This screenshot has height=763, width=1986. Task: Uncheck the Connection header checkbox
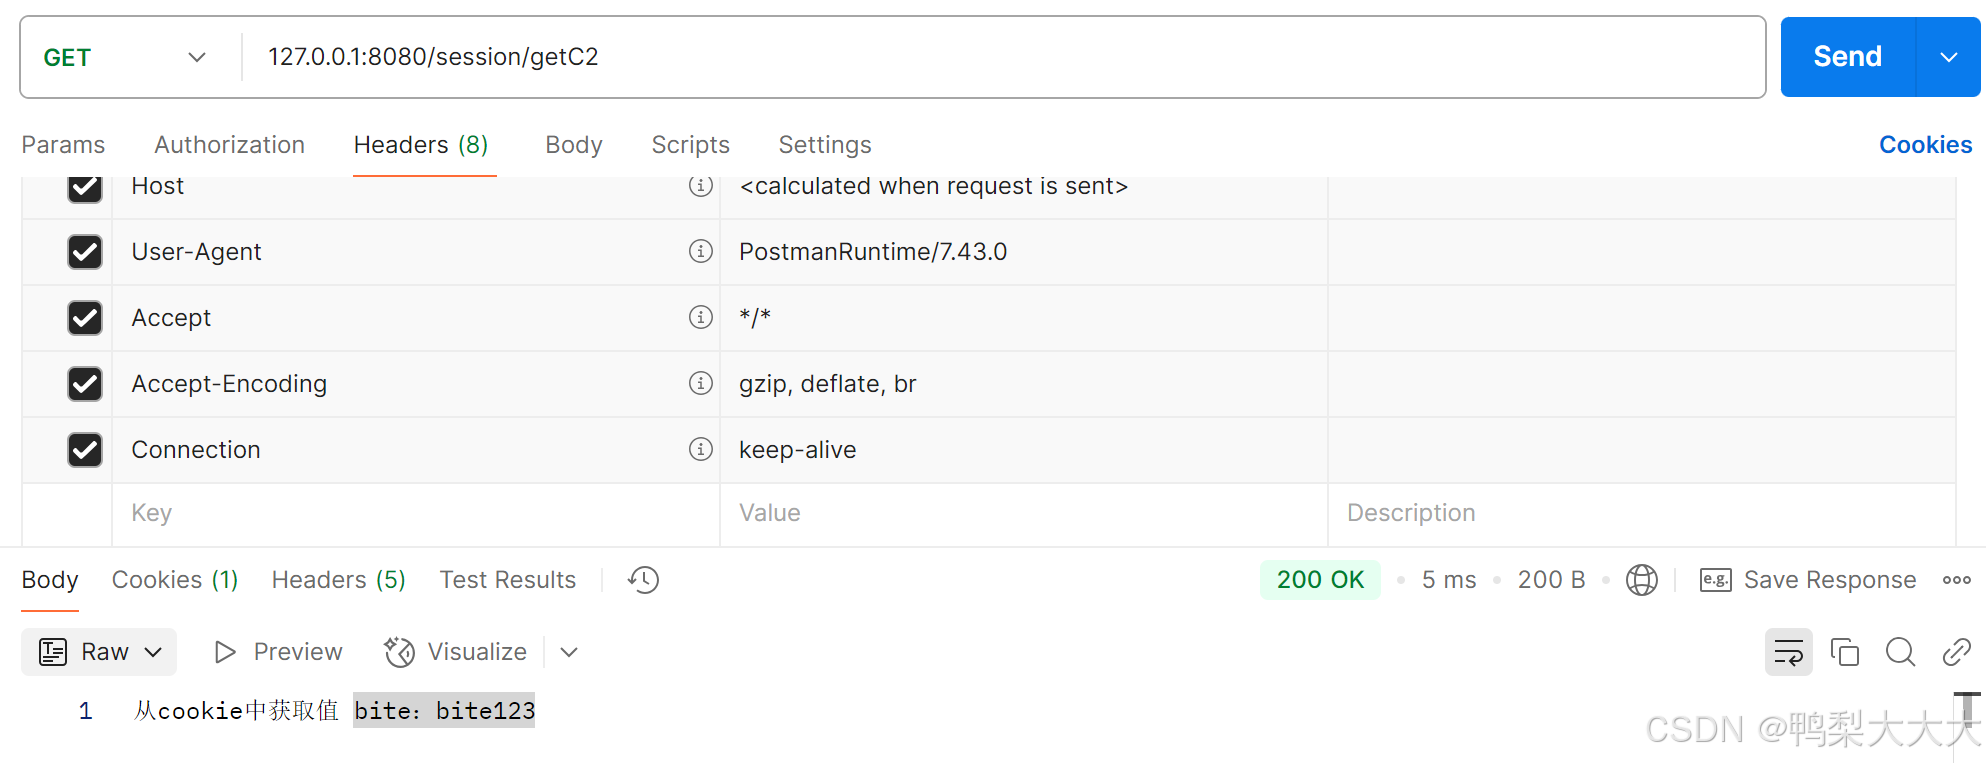85,450
